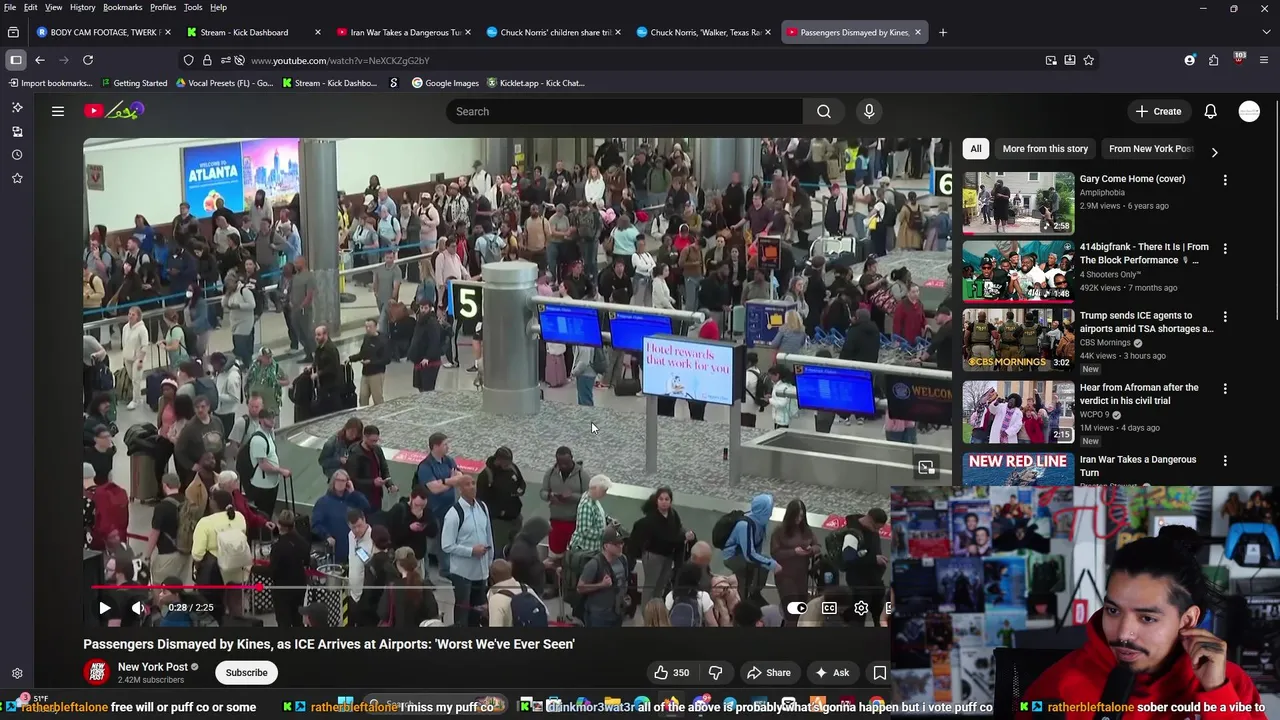Open a new browser tab

point(942,32)
